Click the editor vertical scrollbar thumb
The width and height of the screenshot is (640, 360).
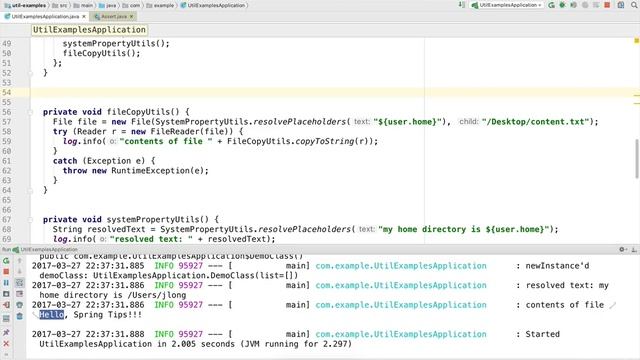tap(637, 158)
